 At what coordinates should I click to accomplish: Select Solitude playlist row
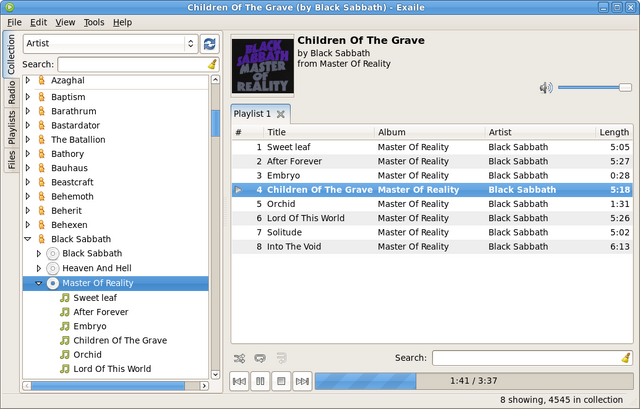432,232
